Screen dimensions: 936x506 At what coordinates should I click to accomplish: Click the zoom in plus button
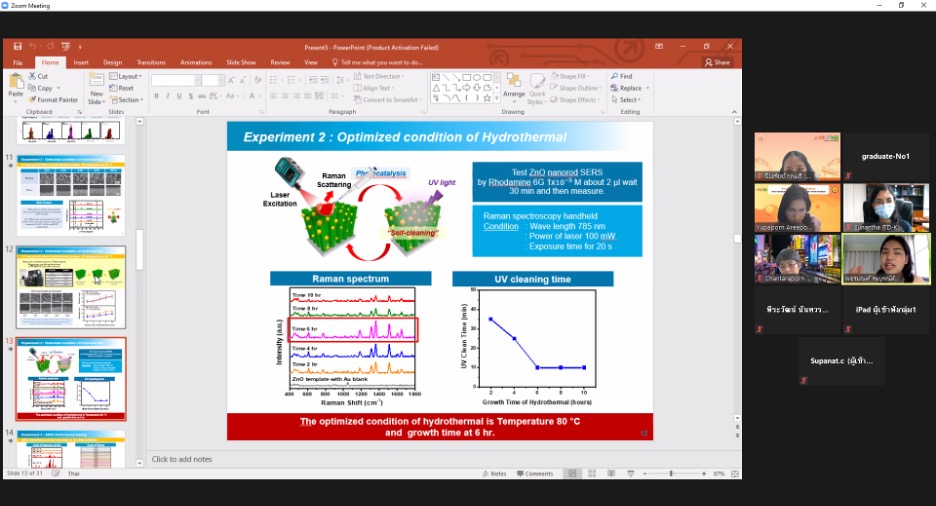click(x=704, y=473)
